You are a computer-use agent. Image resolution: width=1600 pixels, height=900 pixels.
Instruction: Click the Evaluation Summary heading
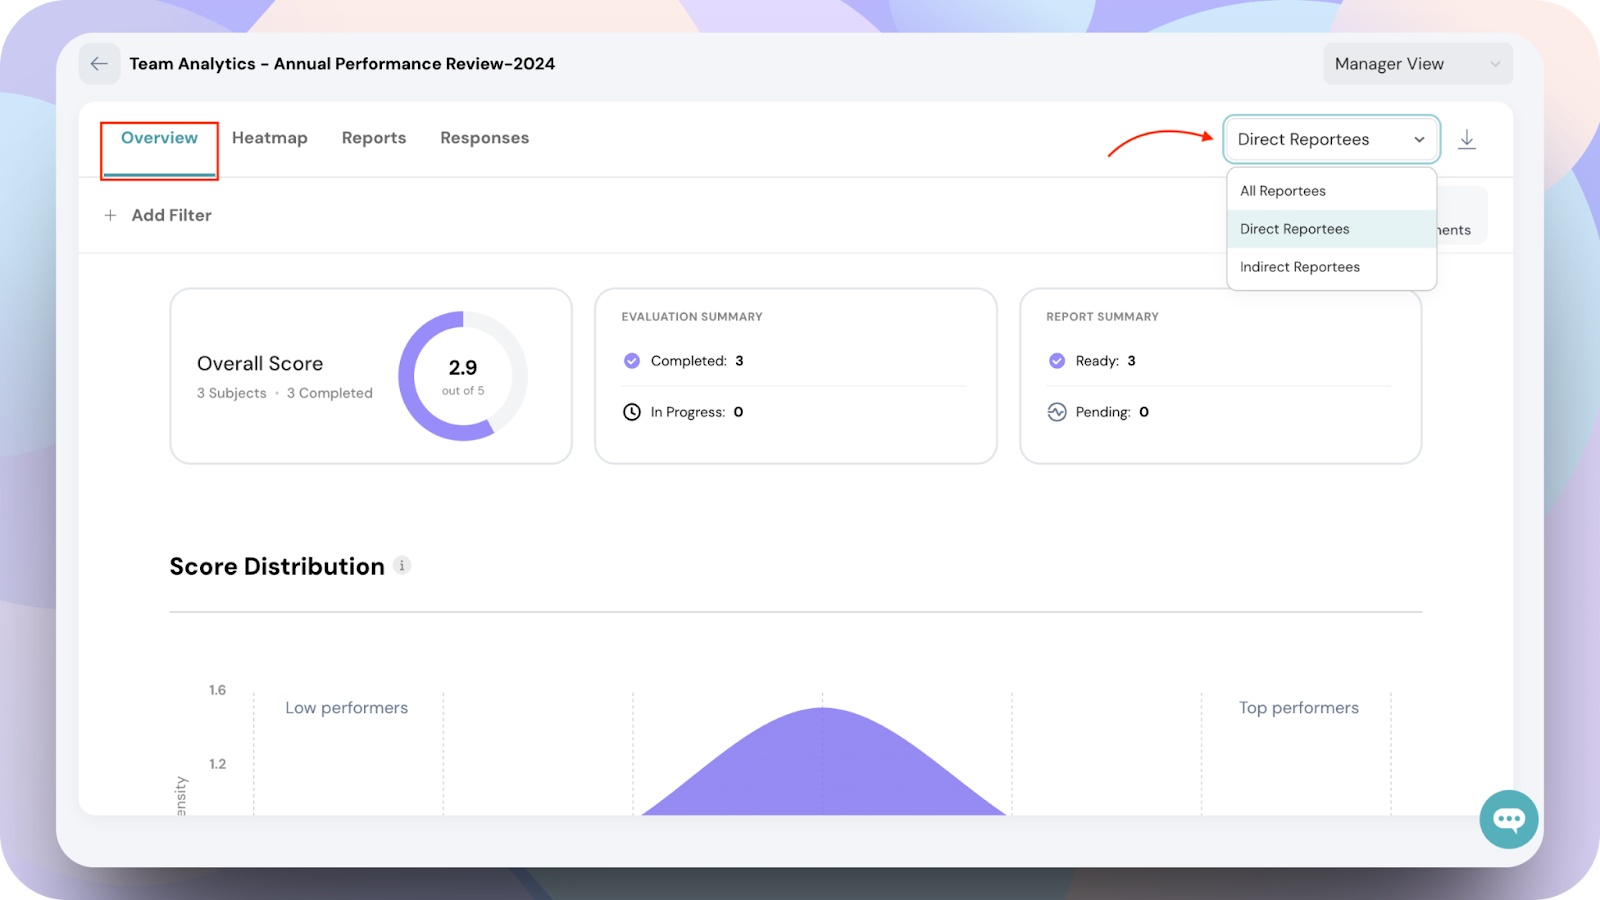point(692,317)
